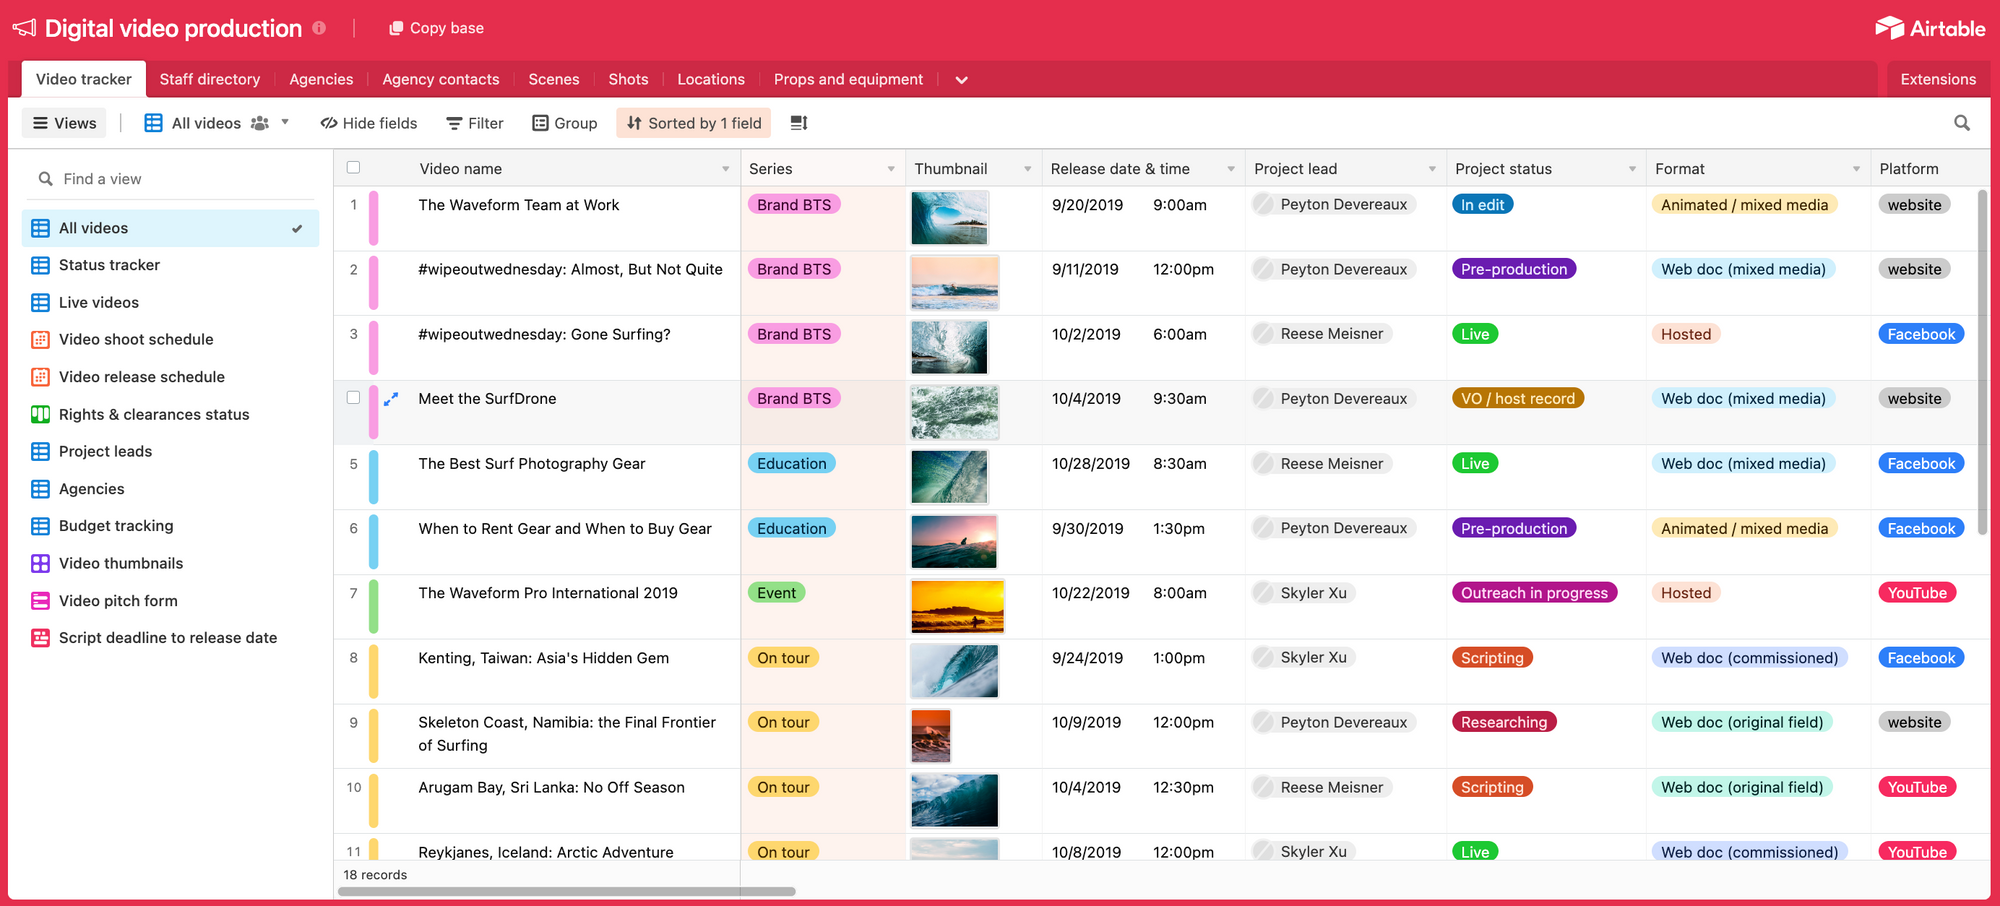
Task: Click Event series tag
Action: tap(776, 593)
